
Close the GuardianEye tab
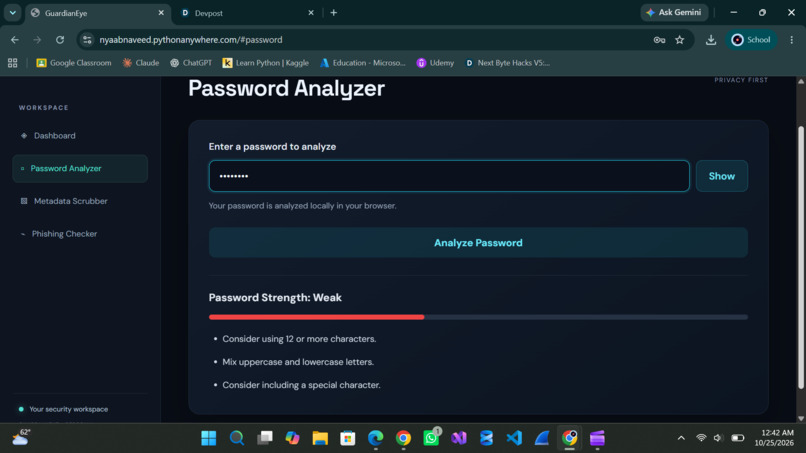[161, 13]
